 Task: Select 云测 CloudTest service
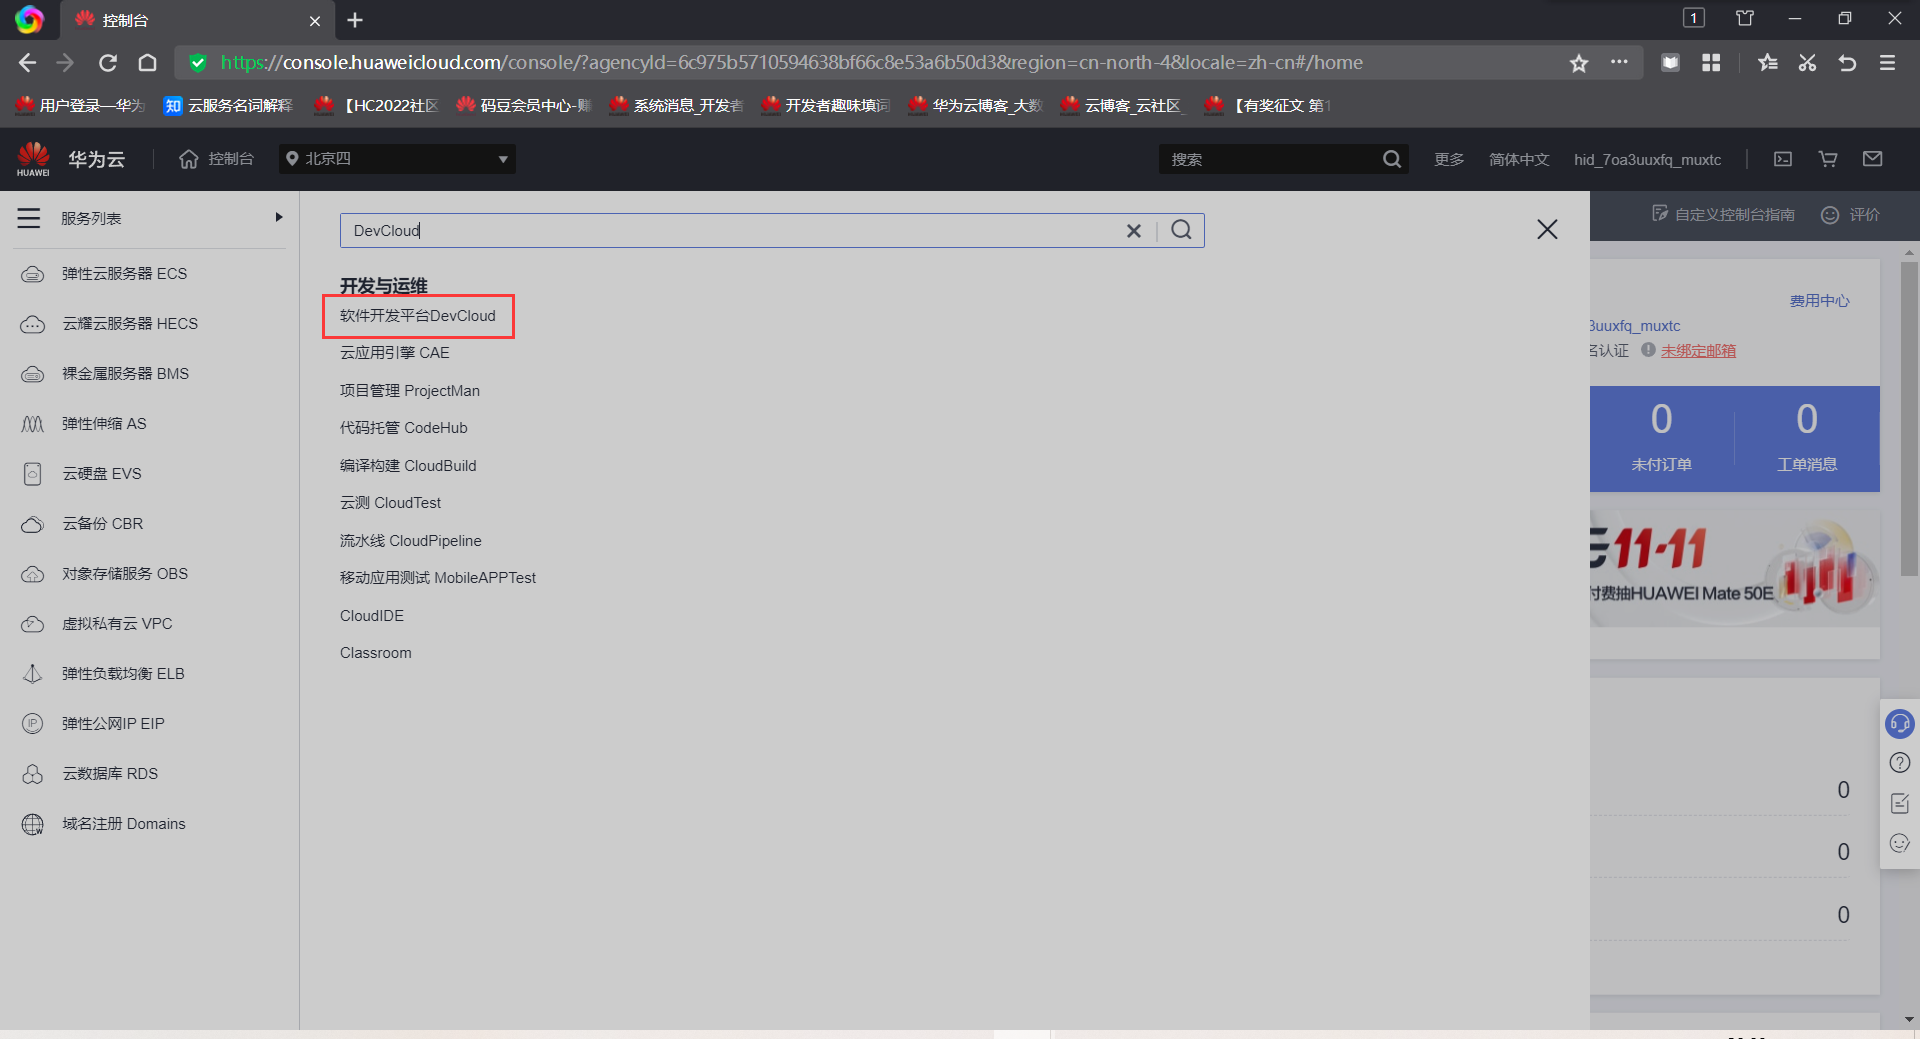coord(391,503)
